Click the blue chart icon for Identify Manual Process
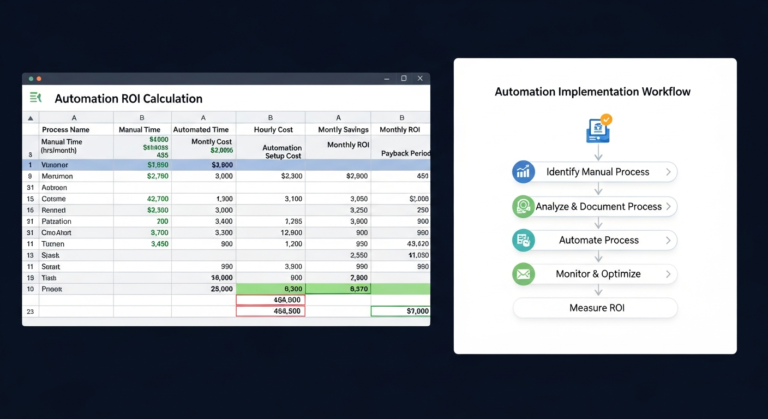768x419 pixels. 523,172
